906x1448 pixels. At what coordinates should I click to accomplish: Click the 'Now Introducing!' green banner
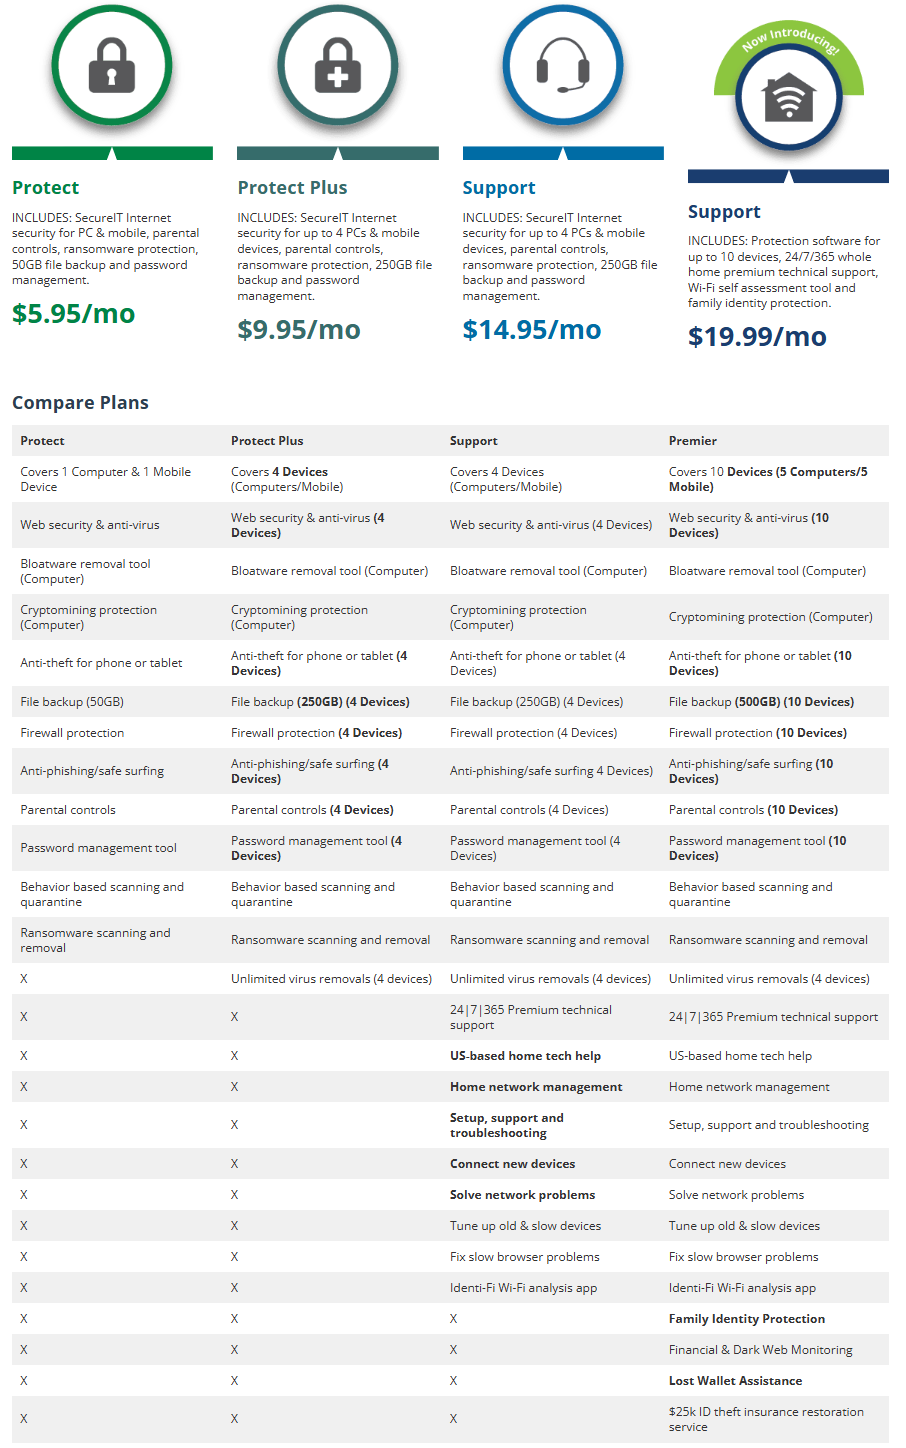point(790,41)
